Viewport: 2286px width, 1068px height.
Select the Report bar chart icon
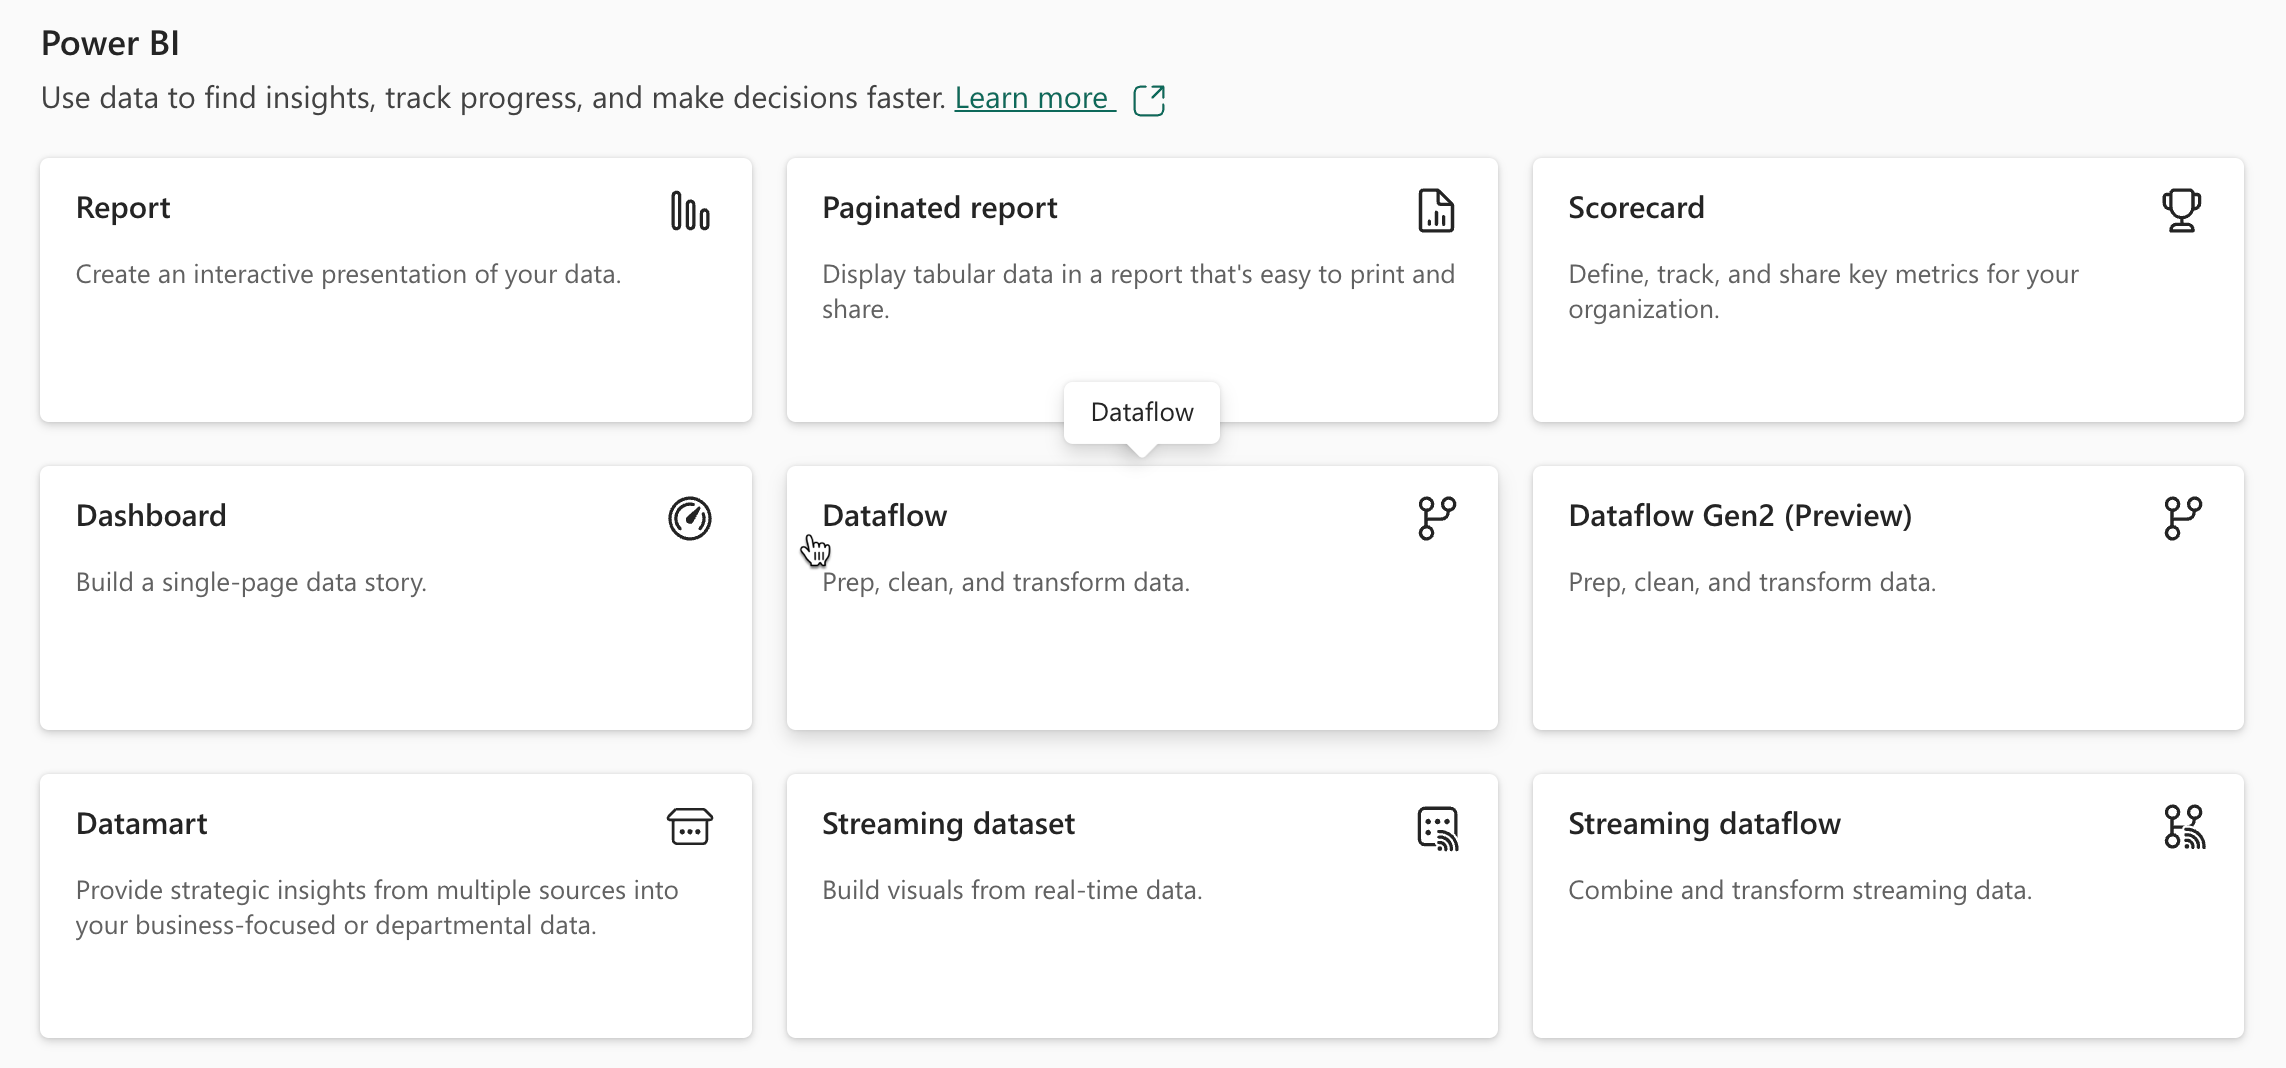click(690, 212)
